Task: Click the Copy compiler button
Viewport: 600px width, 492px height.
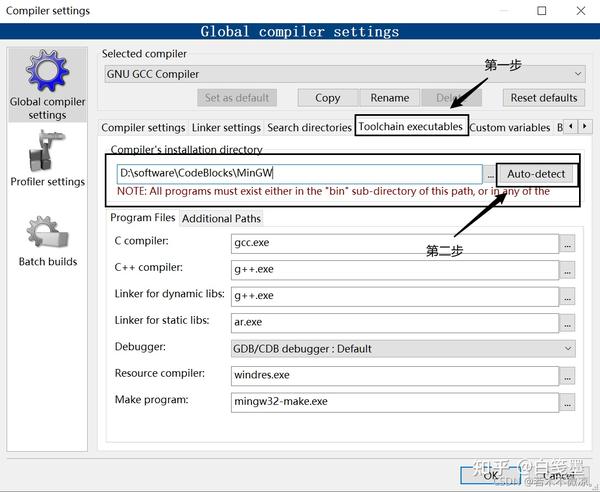Action: (x=328, y=98)
